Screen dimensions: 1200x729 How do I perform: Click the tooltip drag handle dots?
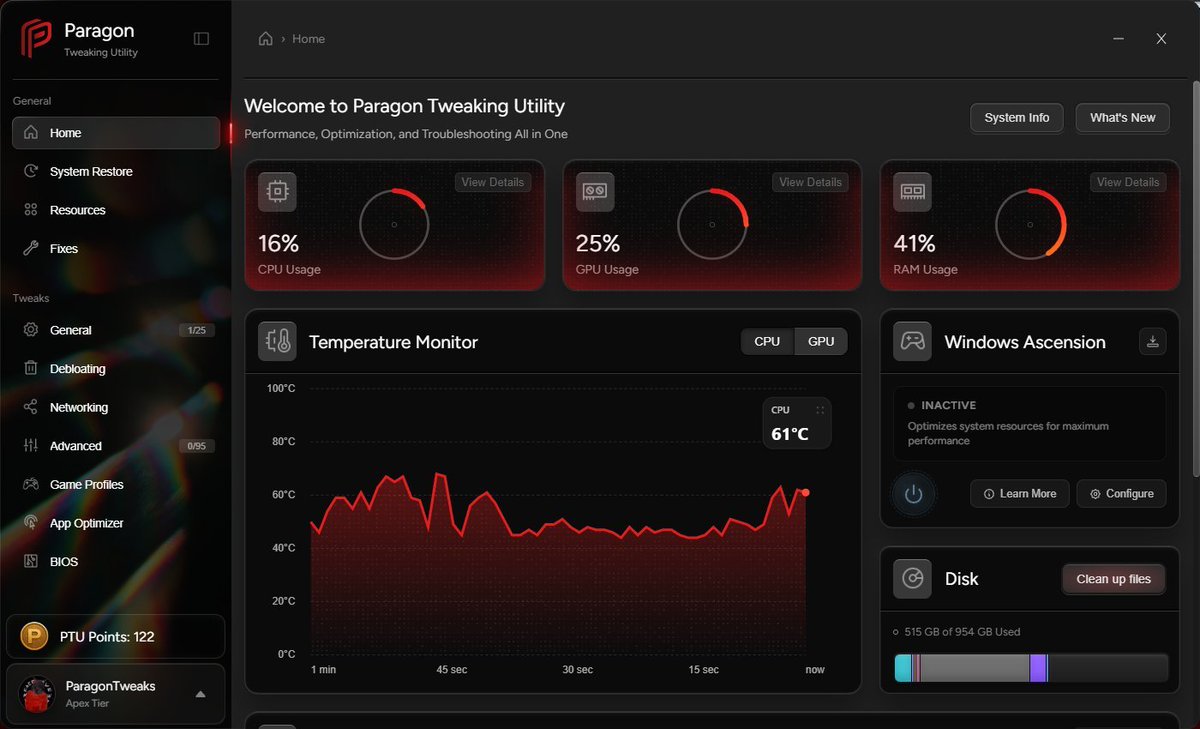[820, 410]
